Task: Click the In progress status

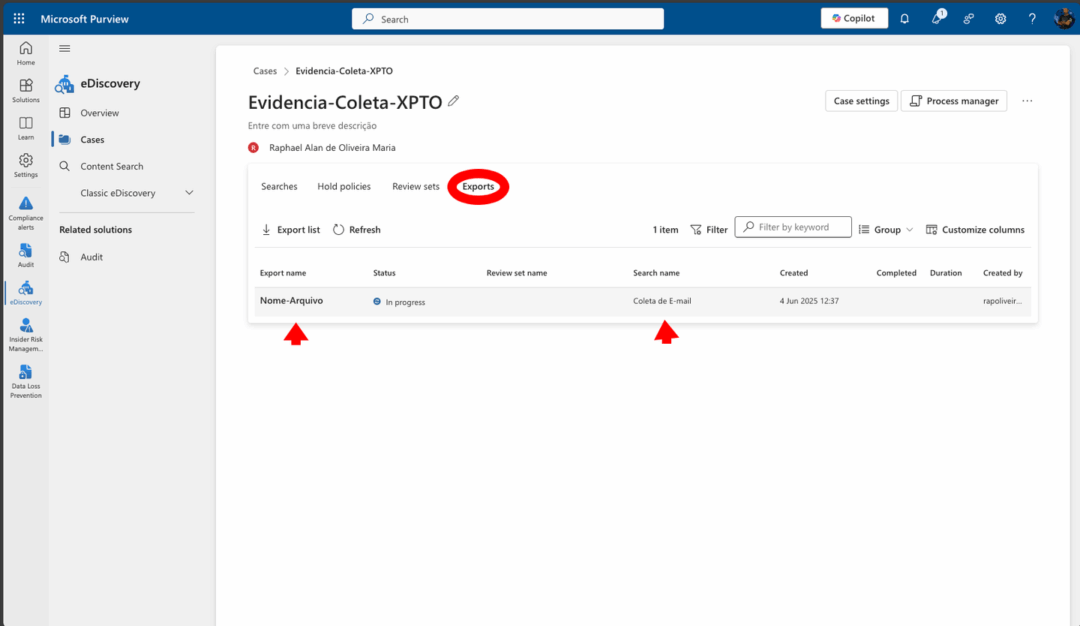Action: (399, 302)
